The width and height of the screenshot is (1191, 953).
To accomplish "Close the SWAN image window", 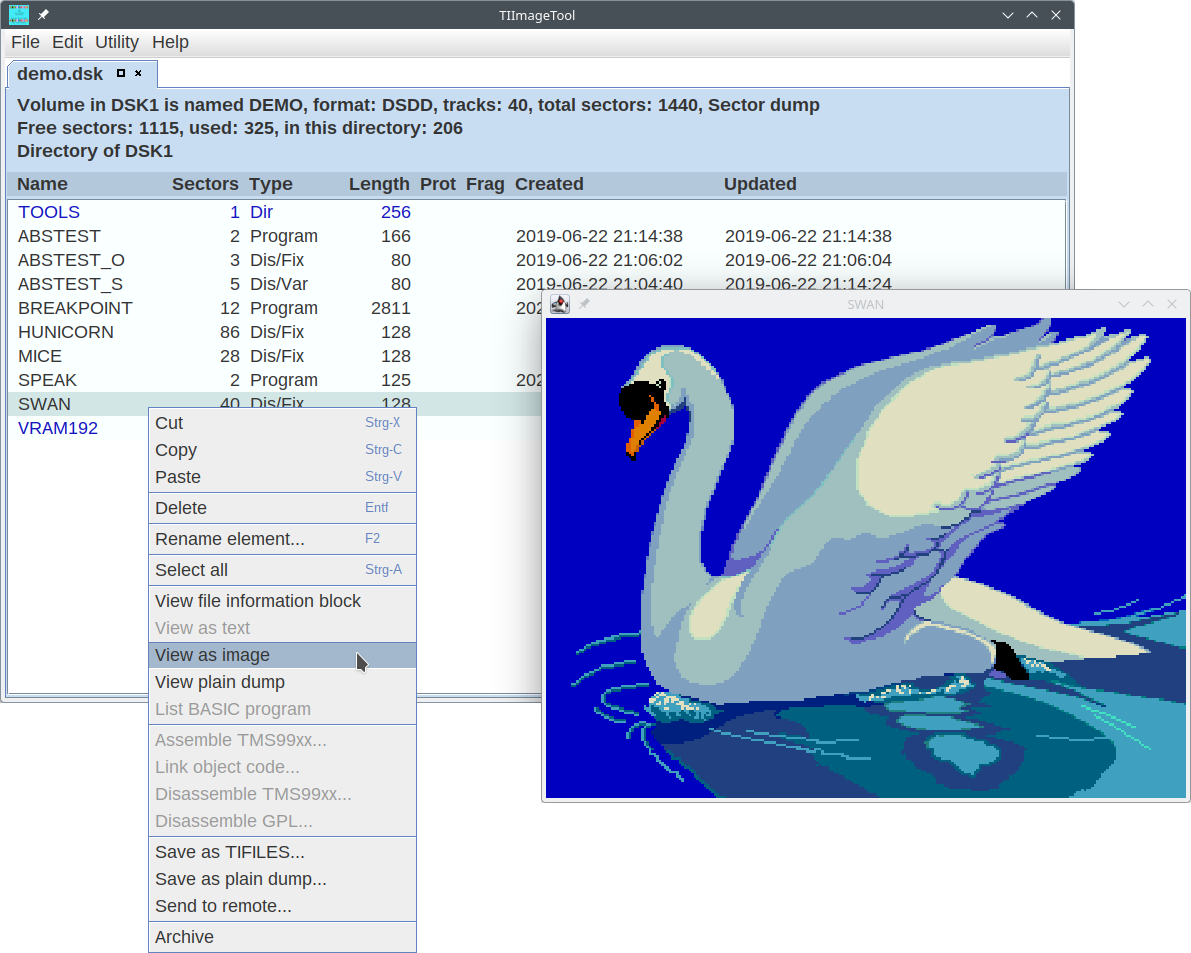I will [x=1172, y=304].
